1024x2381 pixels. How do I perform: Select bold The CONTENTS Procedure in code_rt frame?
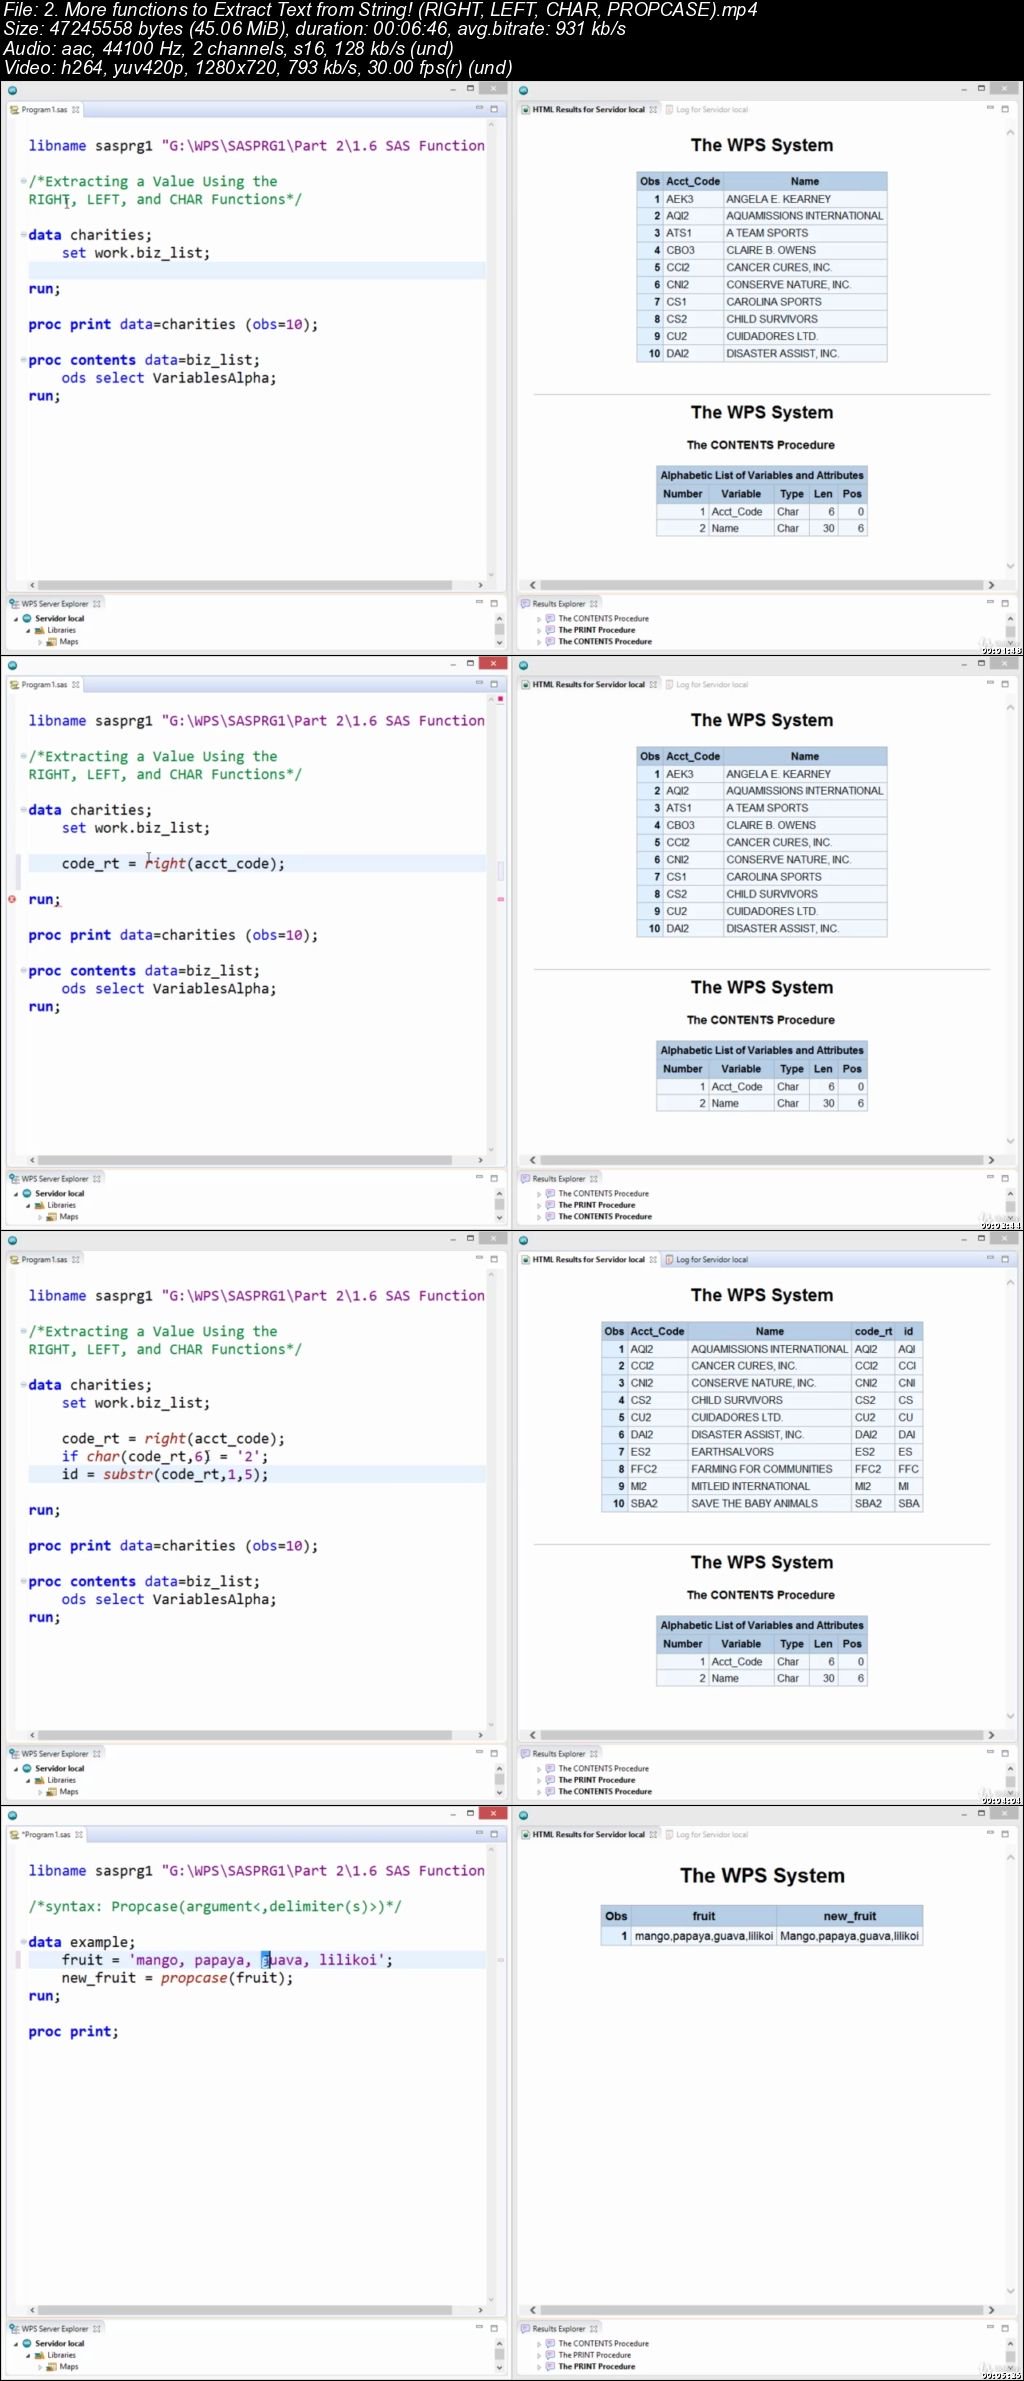(x=604, y=1791)
